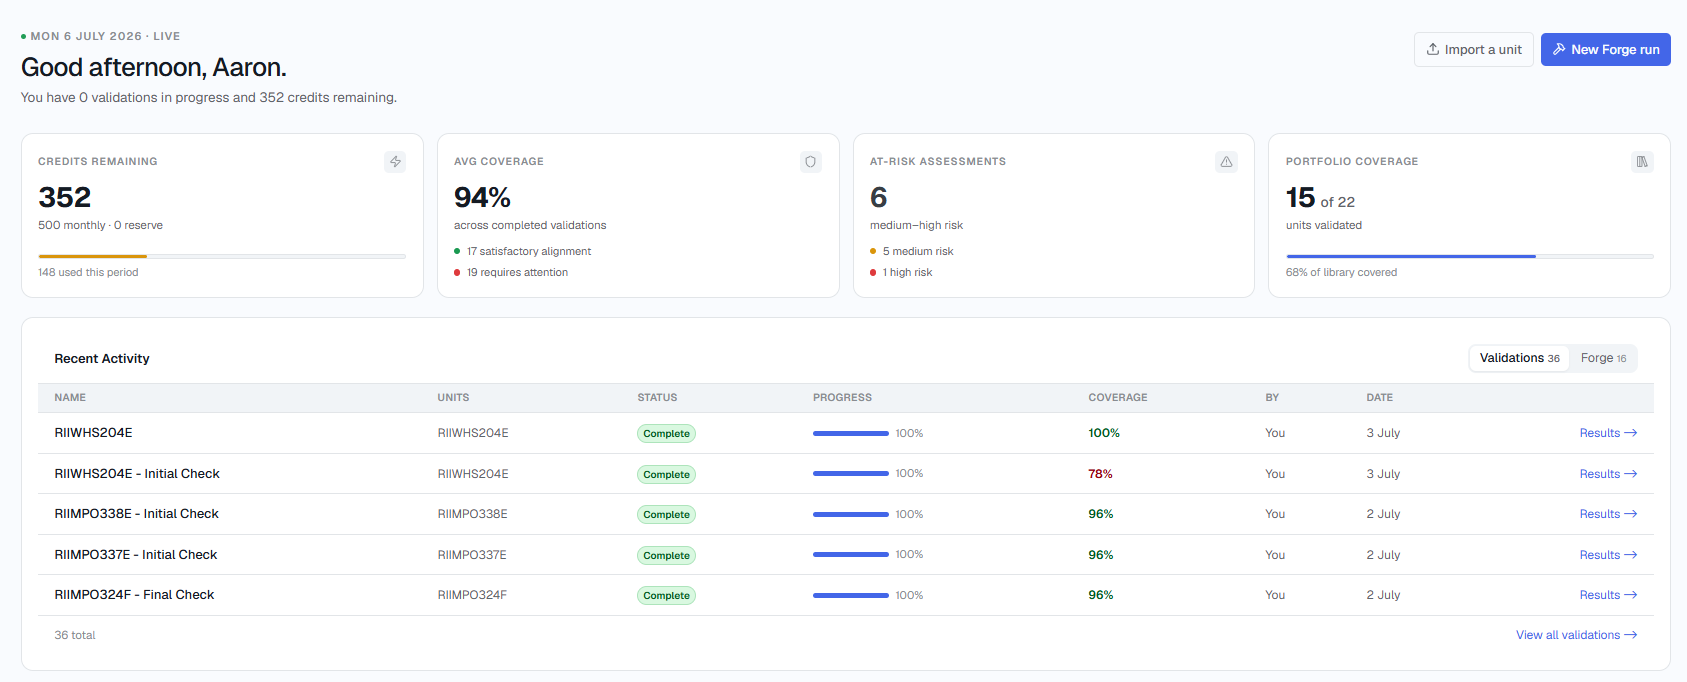
Task: Click the '352' credits number
Action: (x=65, y=197)
